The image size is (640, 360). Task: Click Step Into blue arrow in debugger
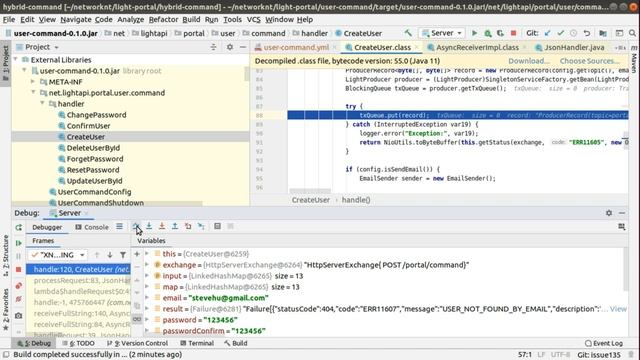(149, 226)
